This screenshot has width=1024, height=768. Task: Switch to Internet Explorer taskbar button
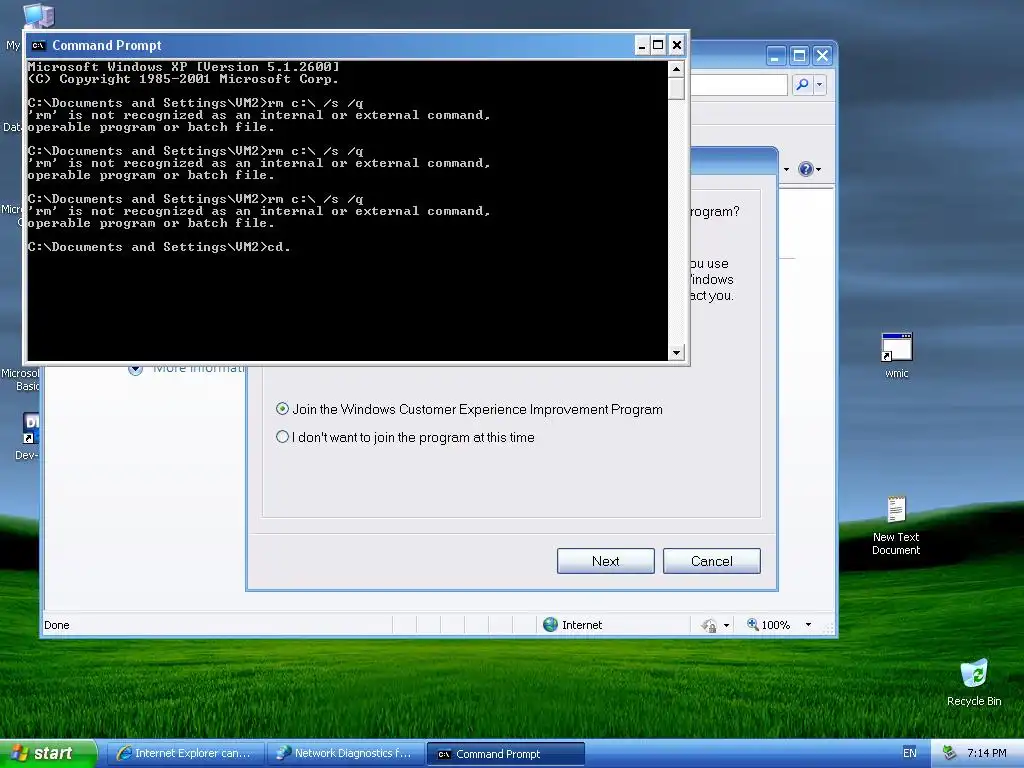point(185,753)
